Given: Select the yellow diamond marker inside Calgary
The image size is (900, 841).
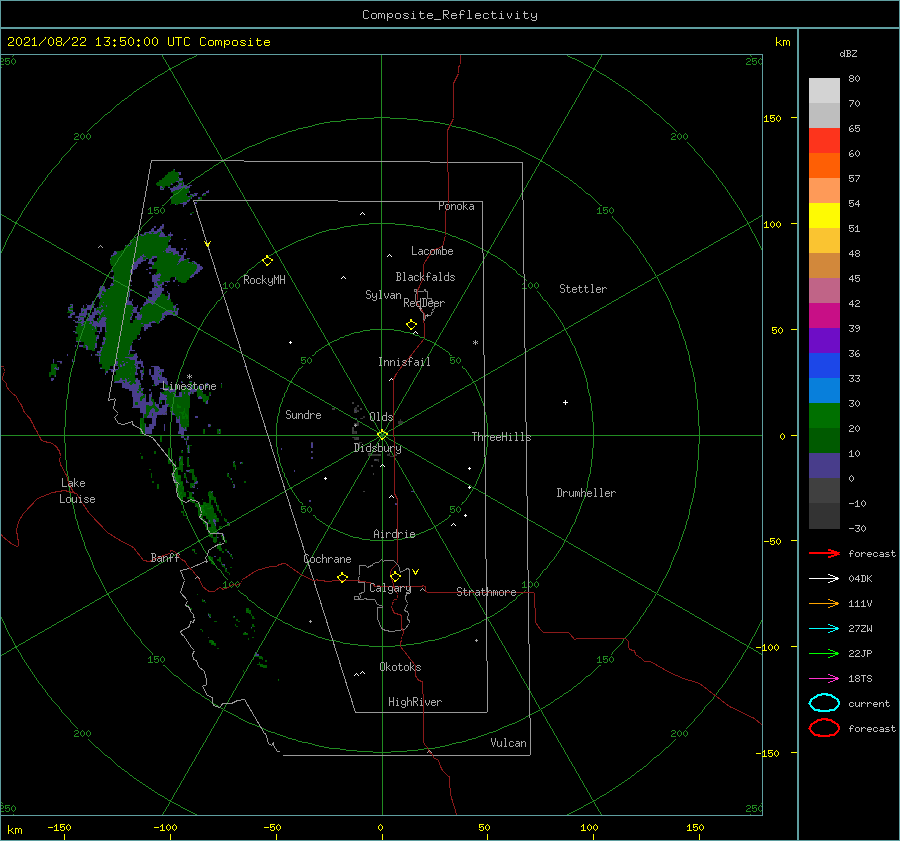Looking at the screenshot, I should tap(395, 576).
